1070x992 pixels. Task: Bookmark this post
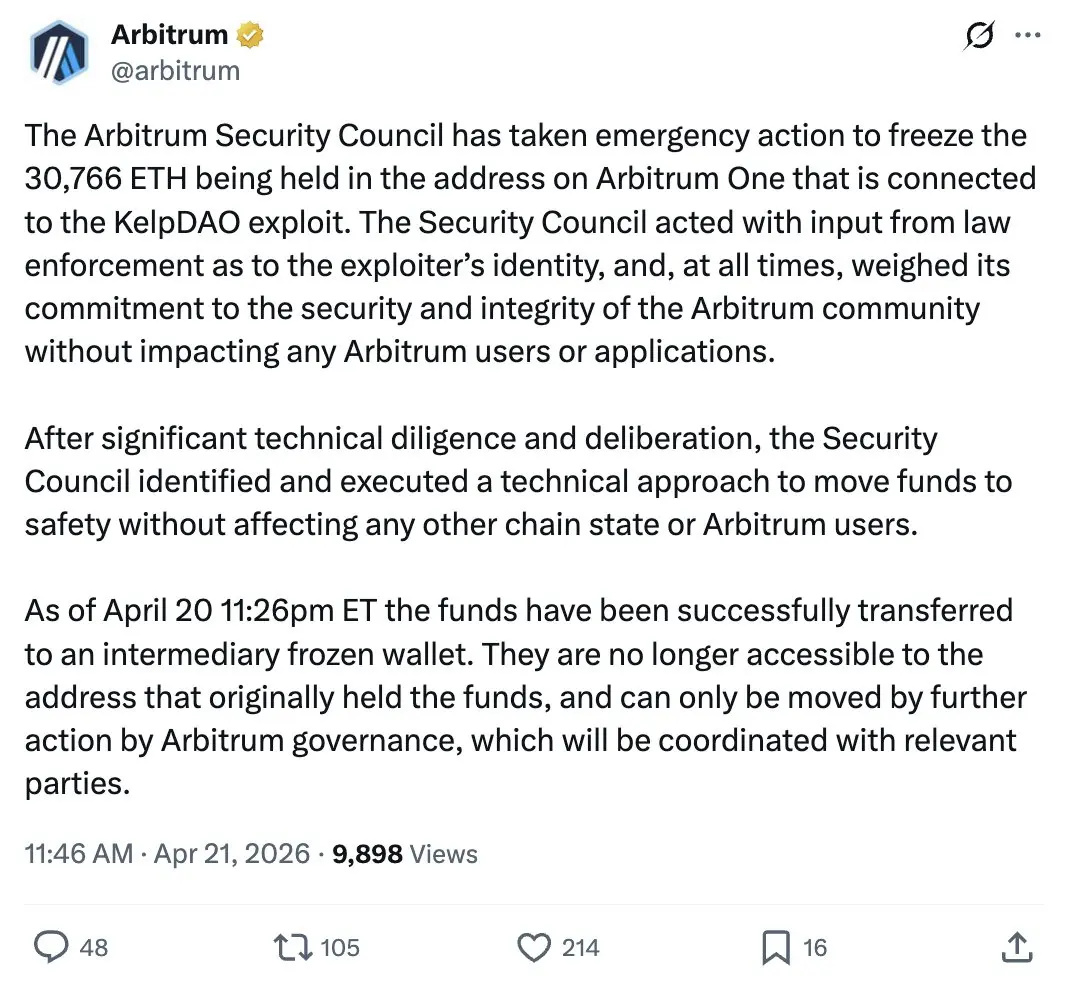[776, 946]
